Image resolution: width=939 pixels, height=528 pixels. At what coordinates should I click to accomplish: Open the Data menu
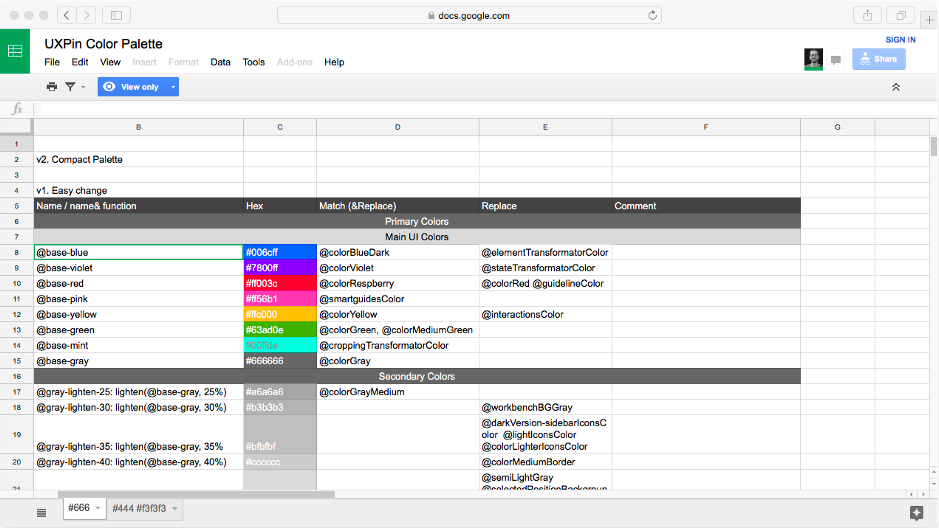[220, 62]
